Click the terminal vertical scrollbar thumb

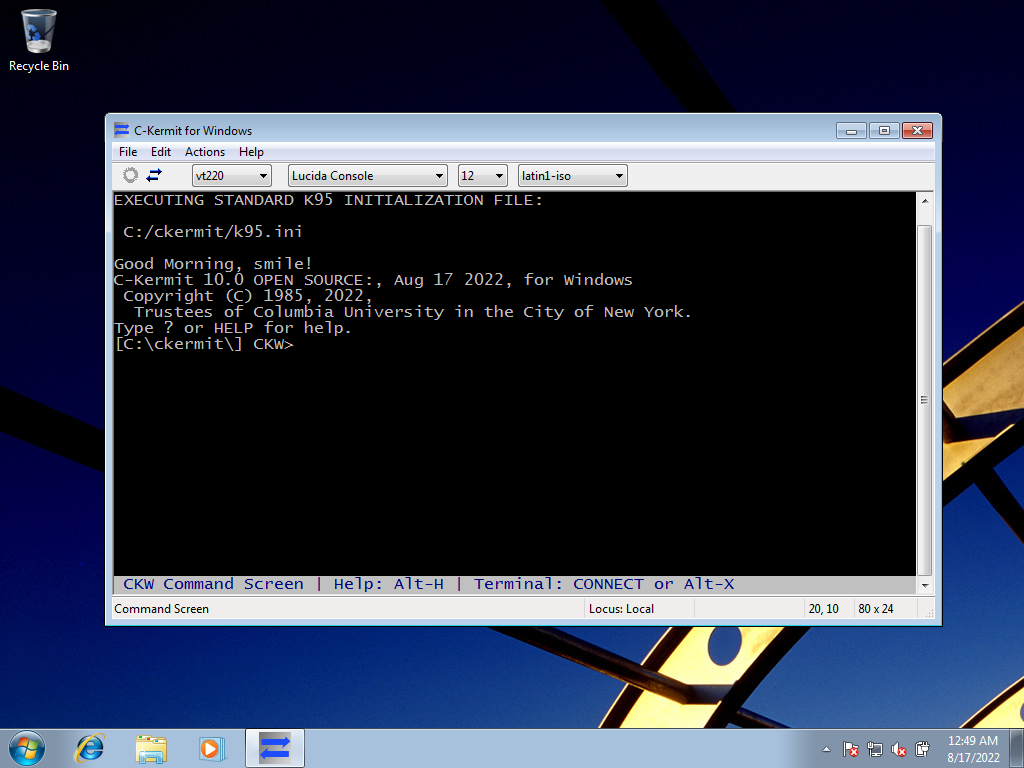925,400
